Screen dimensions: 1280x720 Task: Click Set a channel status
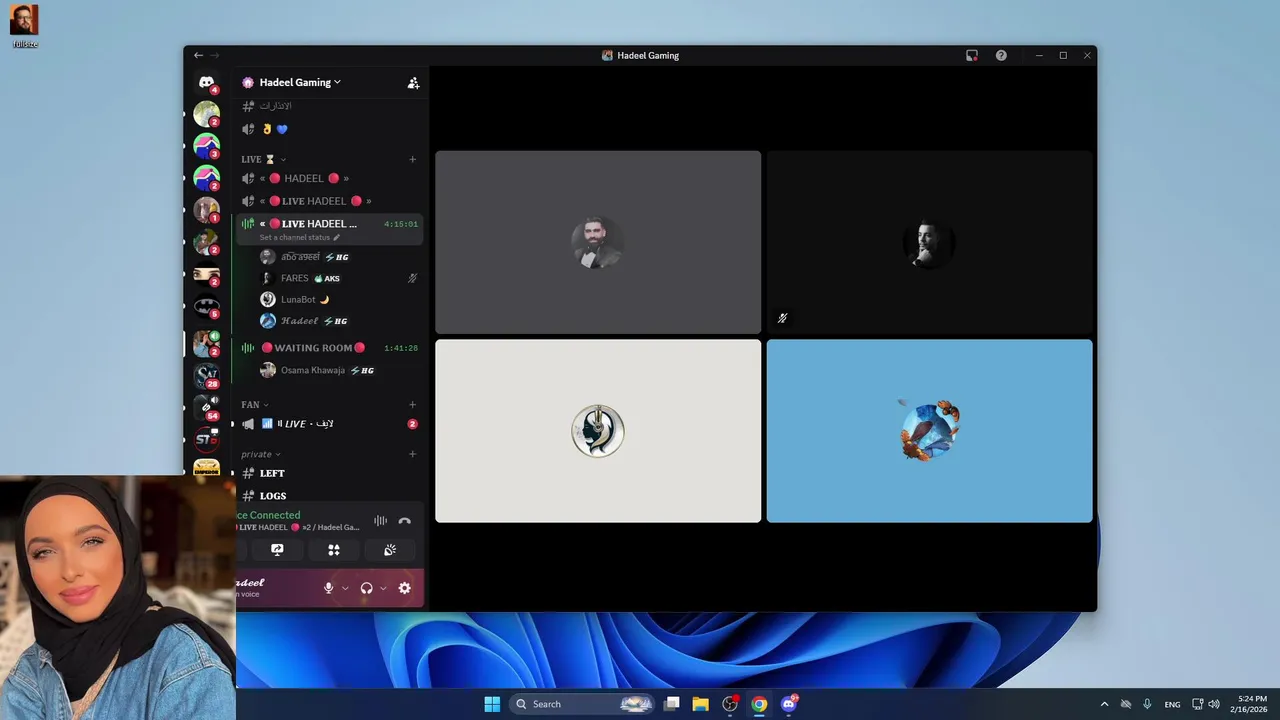[299, 238]
